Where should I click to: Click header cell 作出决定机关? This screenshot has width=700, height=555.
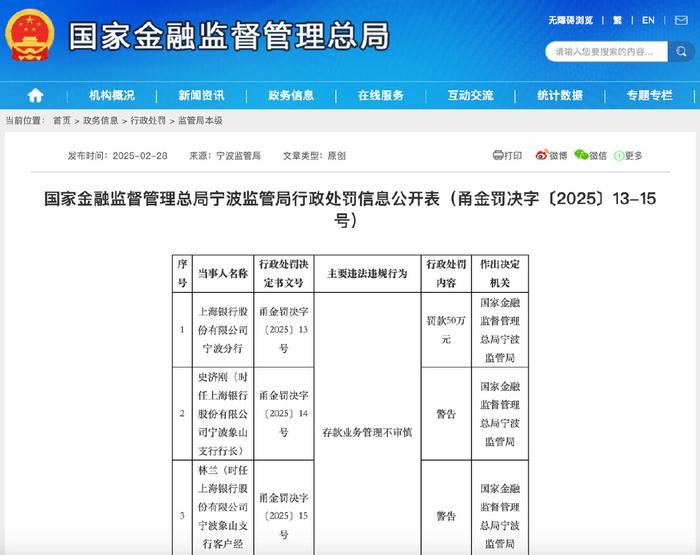coord(500,273)
